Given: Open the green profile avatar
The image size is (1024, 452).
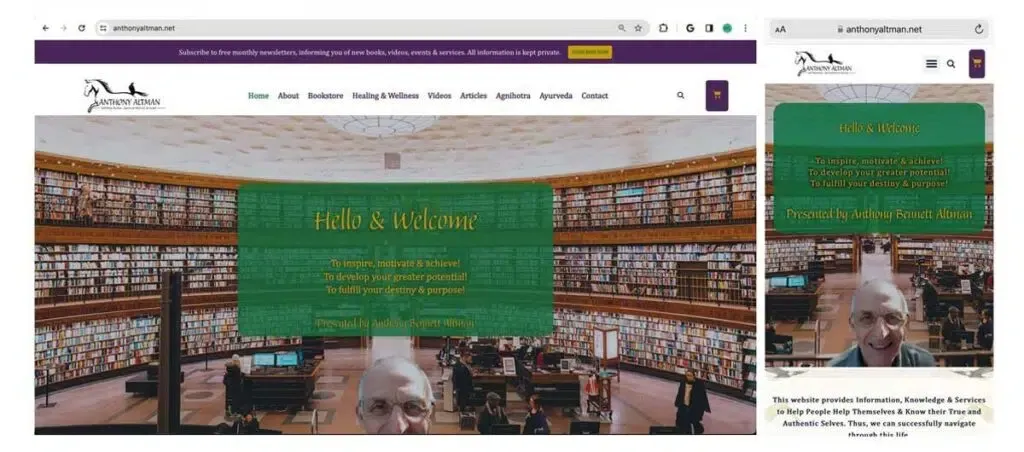Looking at the screenshot, I should (x=727, y=28).
